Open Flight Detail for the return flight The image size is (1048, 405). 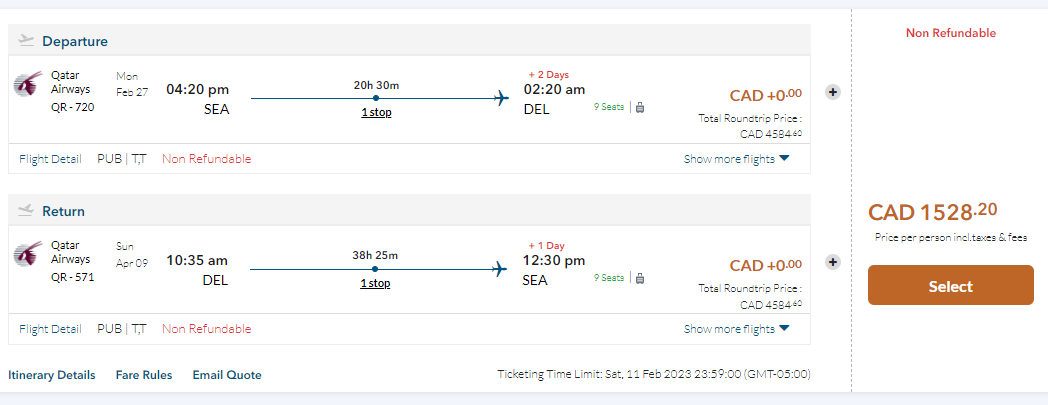(50, 329)
